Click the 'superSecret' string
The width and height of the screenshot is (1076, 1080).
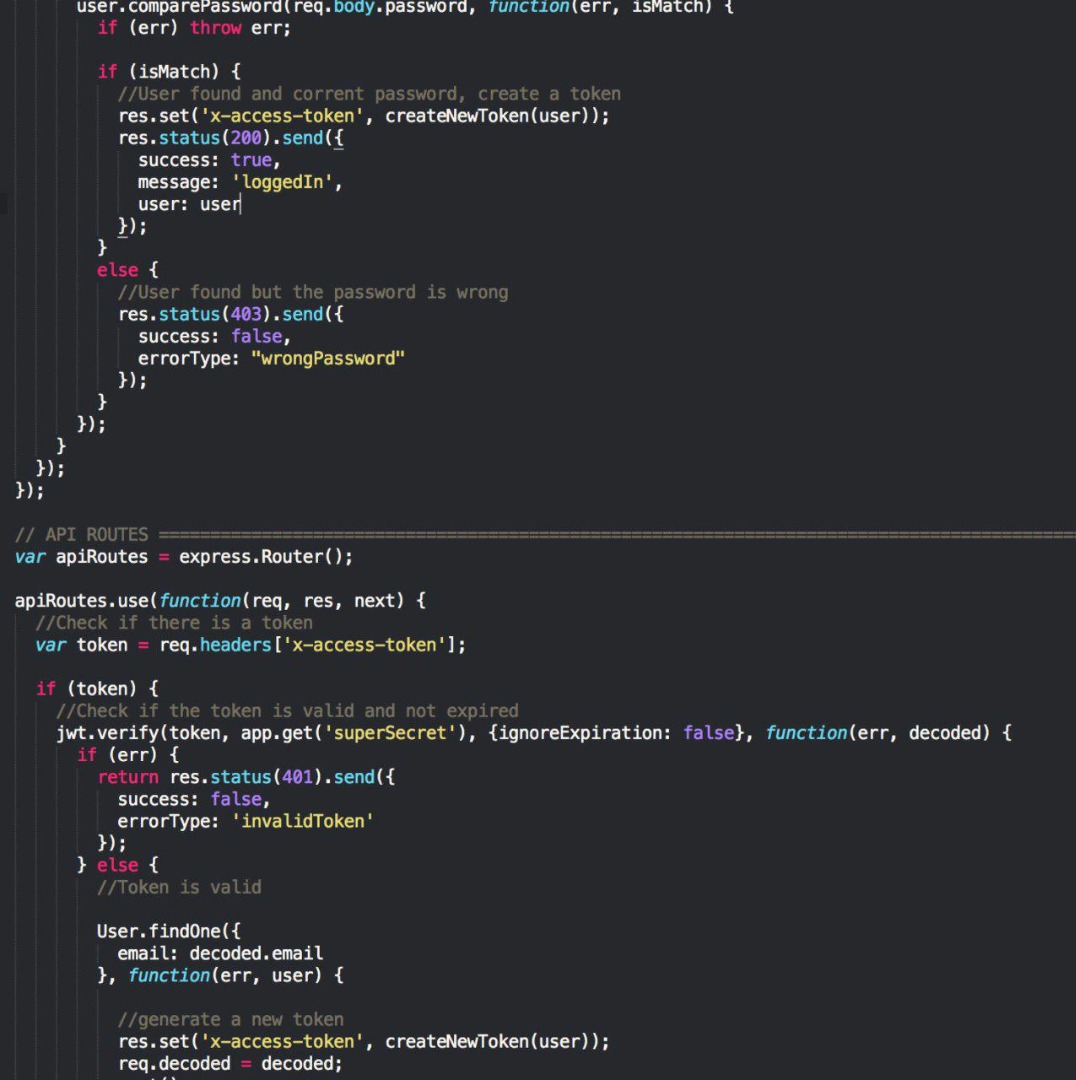click(x=390, y=733)
